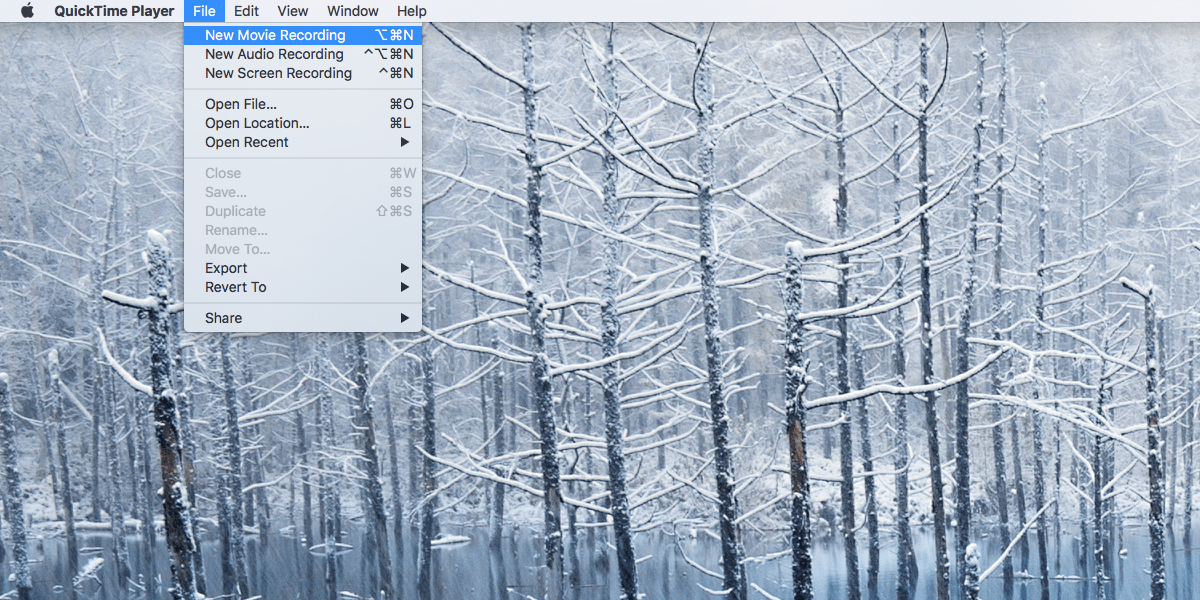Open the Edit menu
1200x600 pixels.
[246, 11]
